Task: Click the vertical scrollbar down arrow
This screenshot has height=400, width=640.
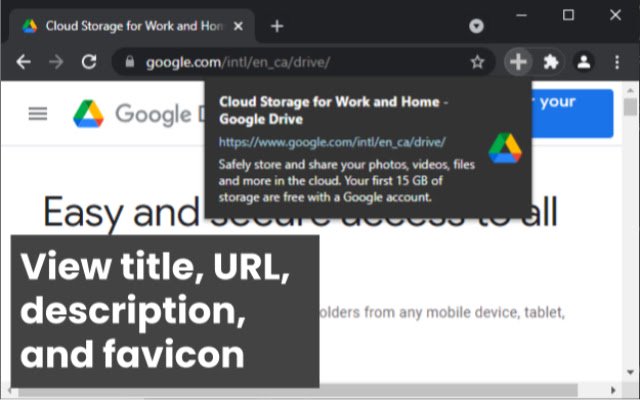Action: [630, 372]
